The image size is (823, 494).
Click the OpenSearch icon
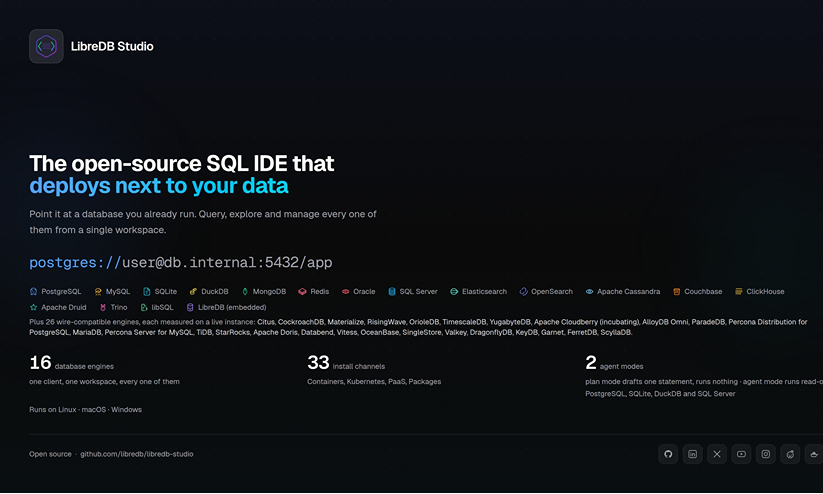(x=523, y=291)
